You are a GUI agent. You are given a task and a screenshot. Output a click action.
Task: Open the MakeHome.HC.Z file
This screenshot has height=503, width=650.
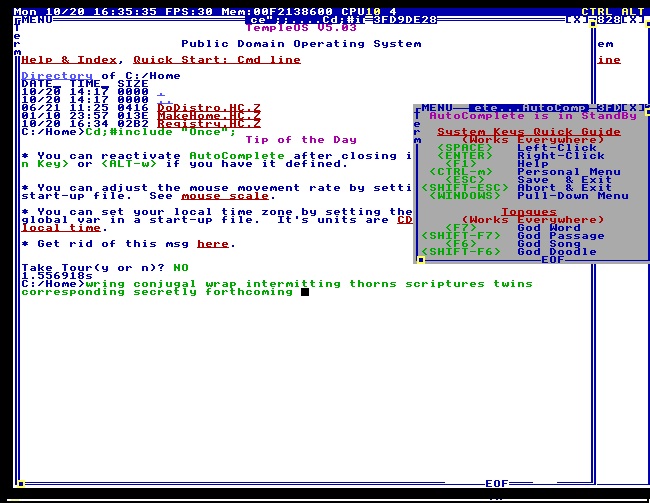209,116
